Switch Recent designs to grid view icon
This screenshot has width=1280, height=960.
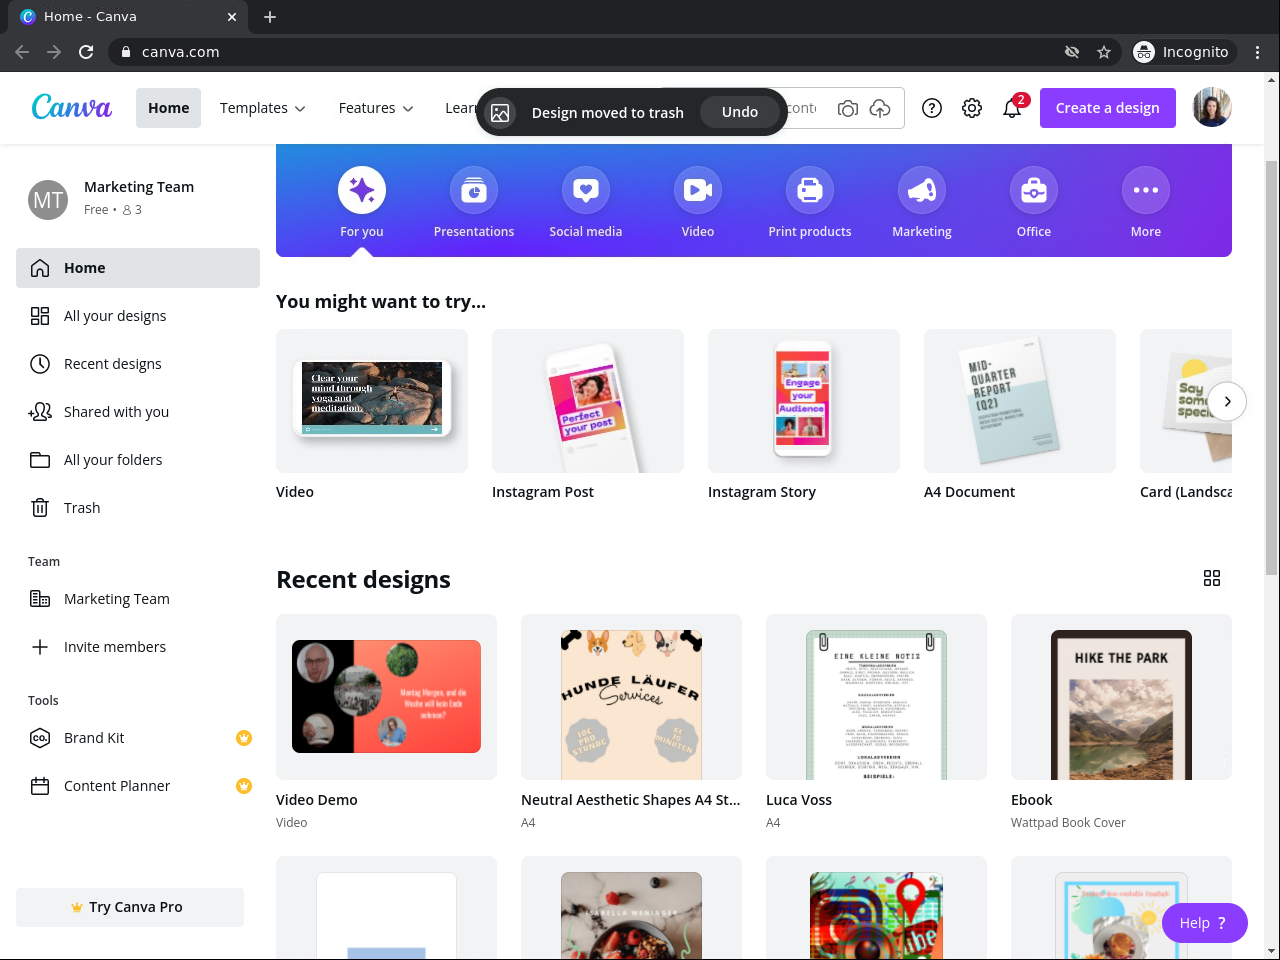(x=1212, y=578)
